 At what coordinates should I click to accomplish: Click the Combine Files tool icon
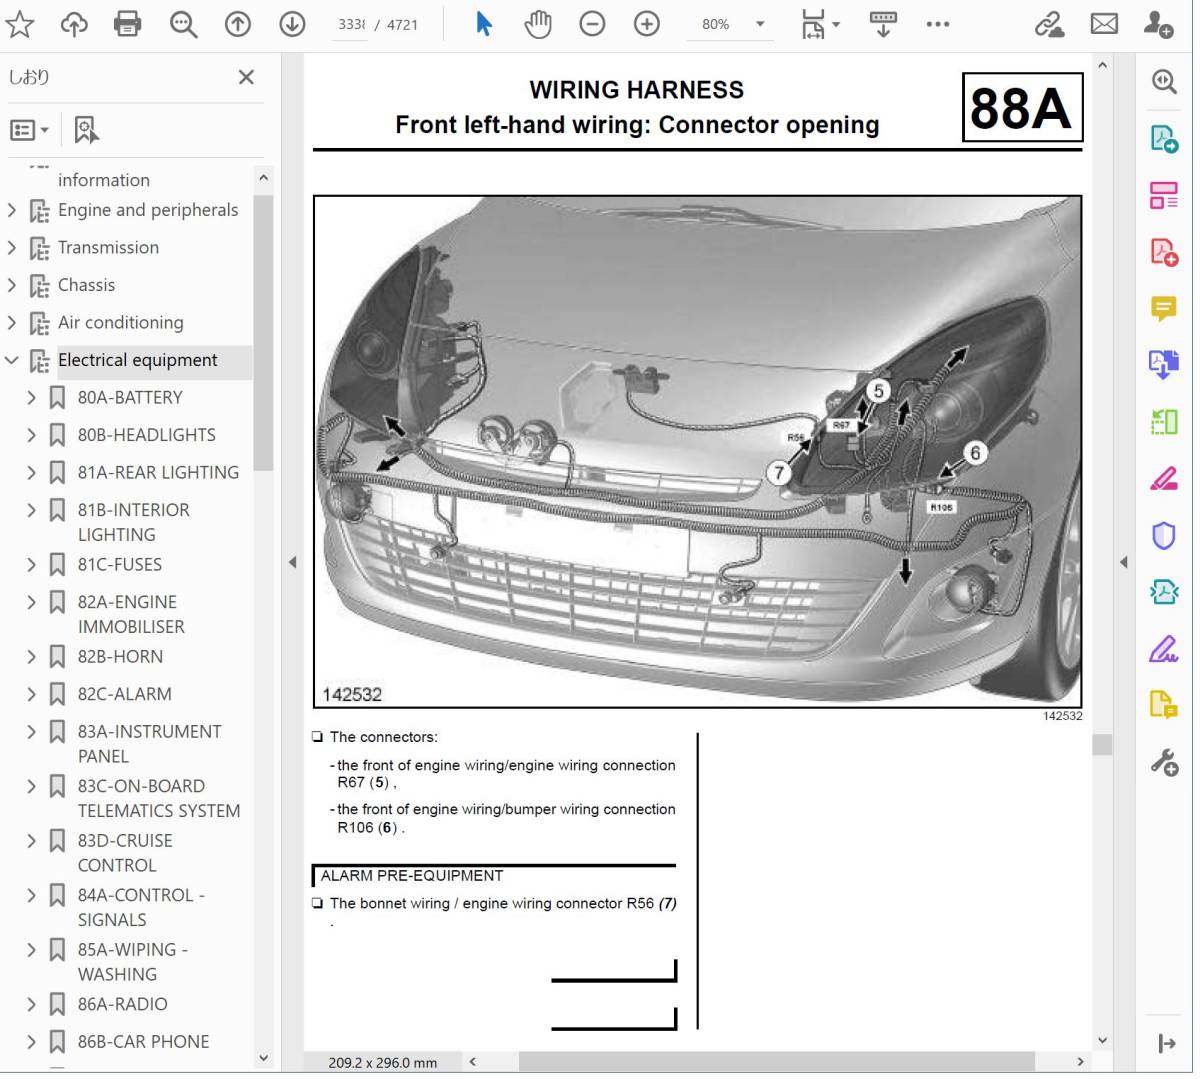1164,365
